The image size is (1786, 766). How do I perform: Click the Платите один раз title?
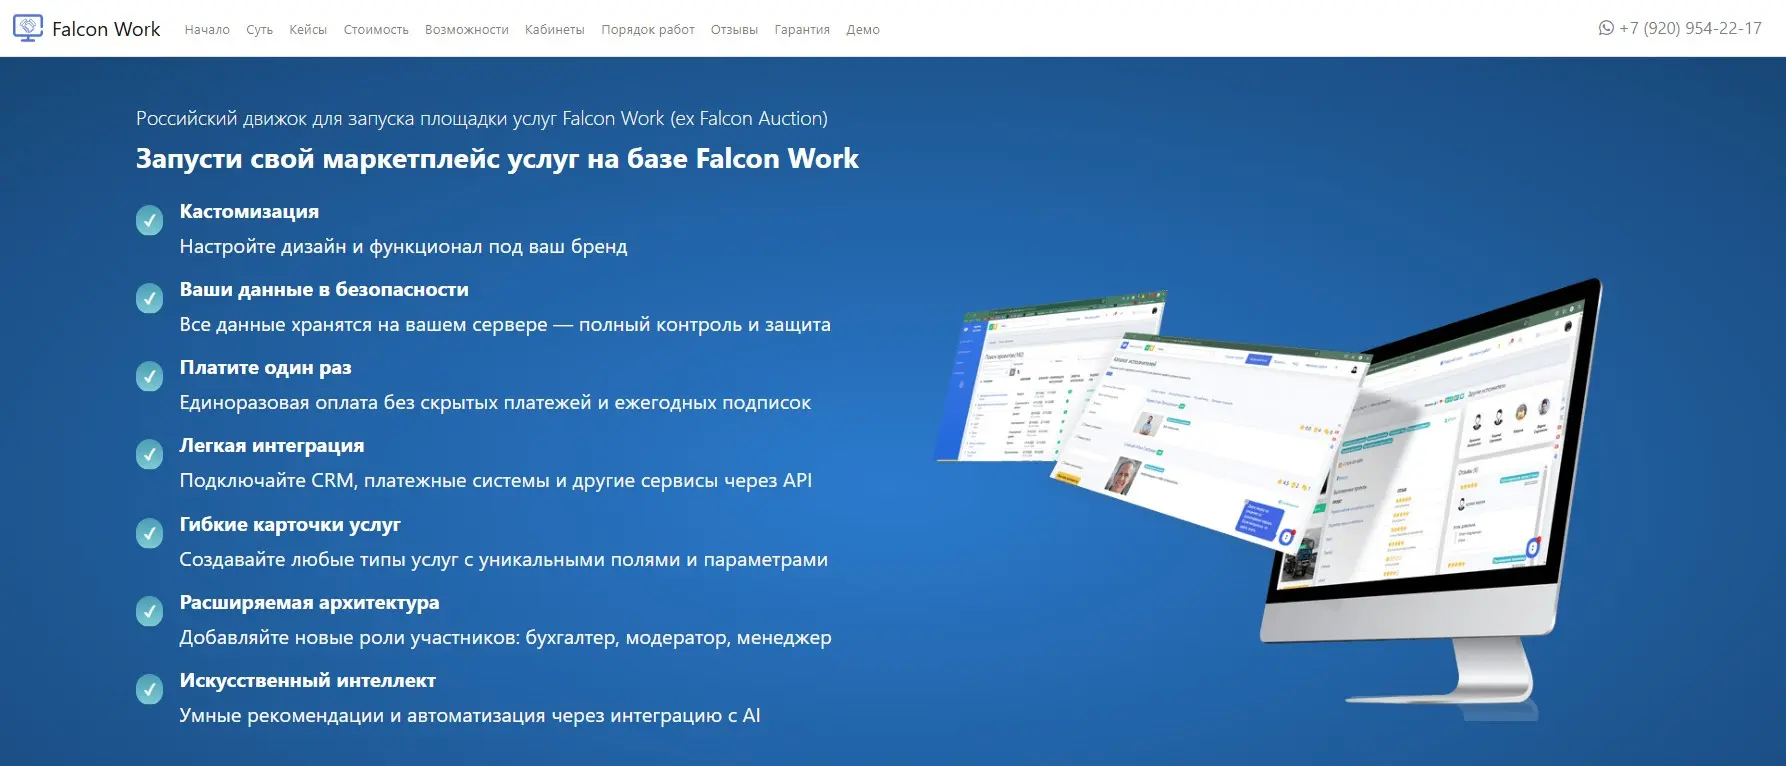tap(265, 367)
